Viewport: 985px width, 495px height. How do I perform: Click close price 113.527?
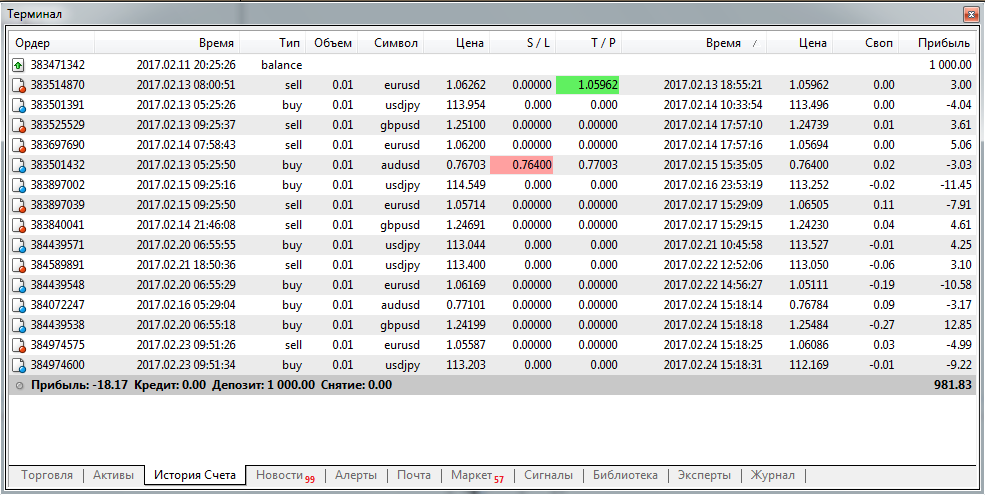(x=810, y=245)
